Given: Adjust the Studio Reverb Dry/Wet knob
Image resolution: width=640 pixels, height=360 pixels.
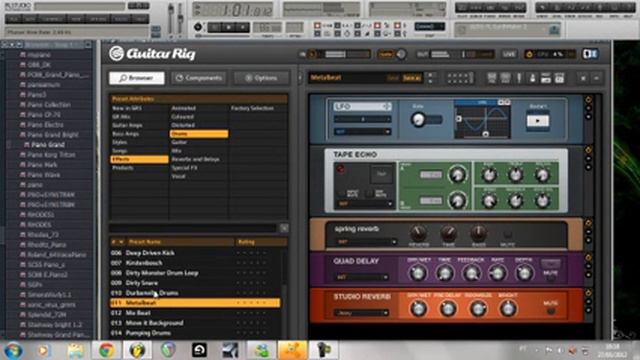Looking at the screenshot, I should [x=418, y=309].
